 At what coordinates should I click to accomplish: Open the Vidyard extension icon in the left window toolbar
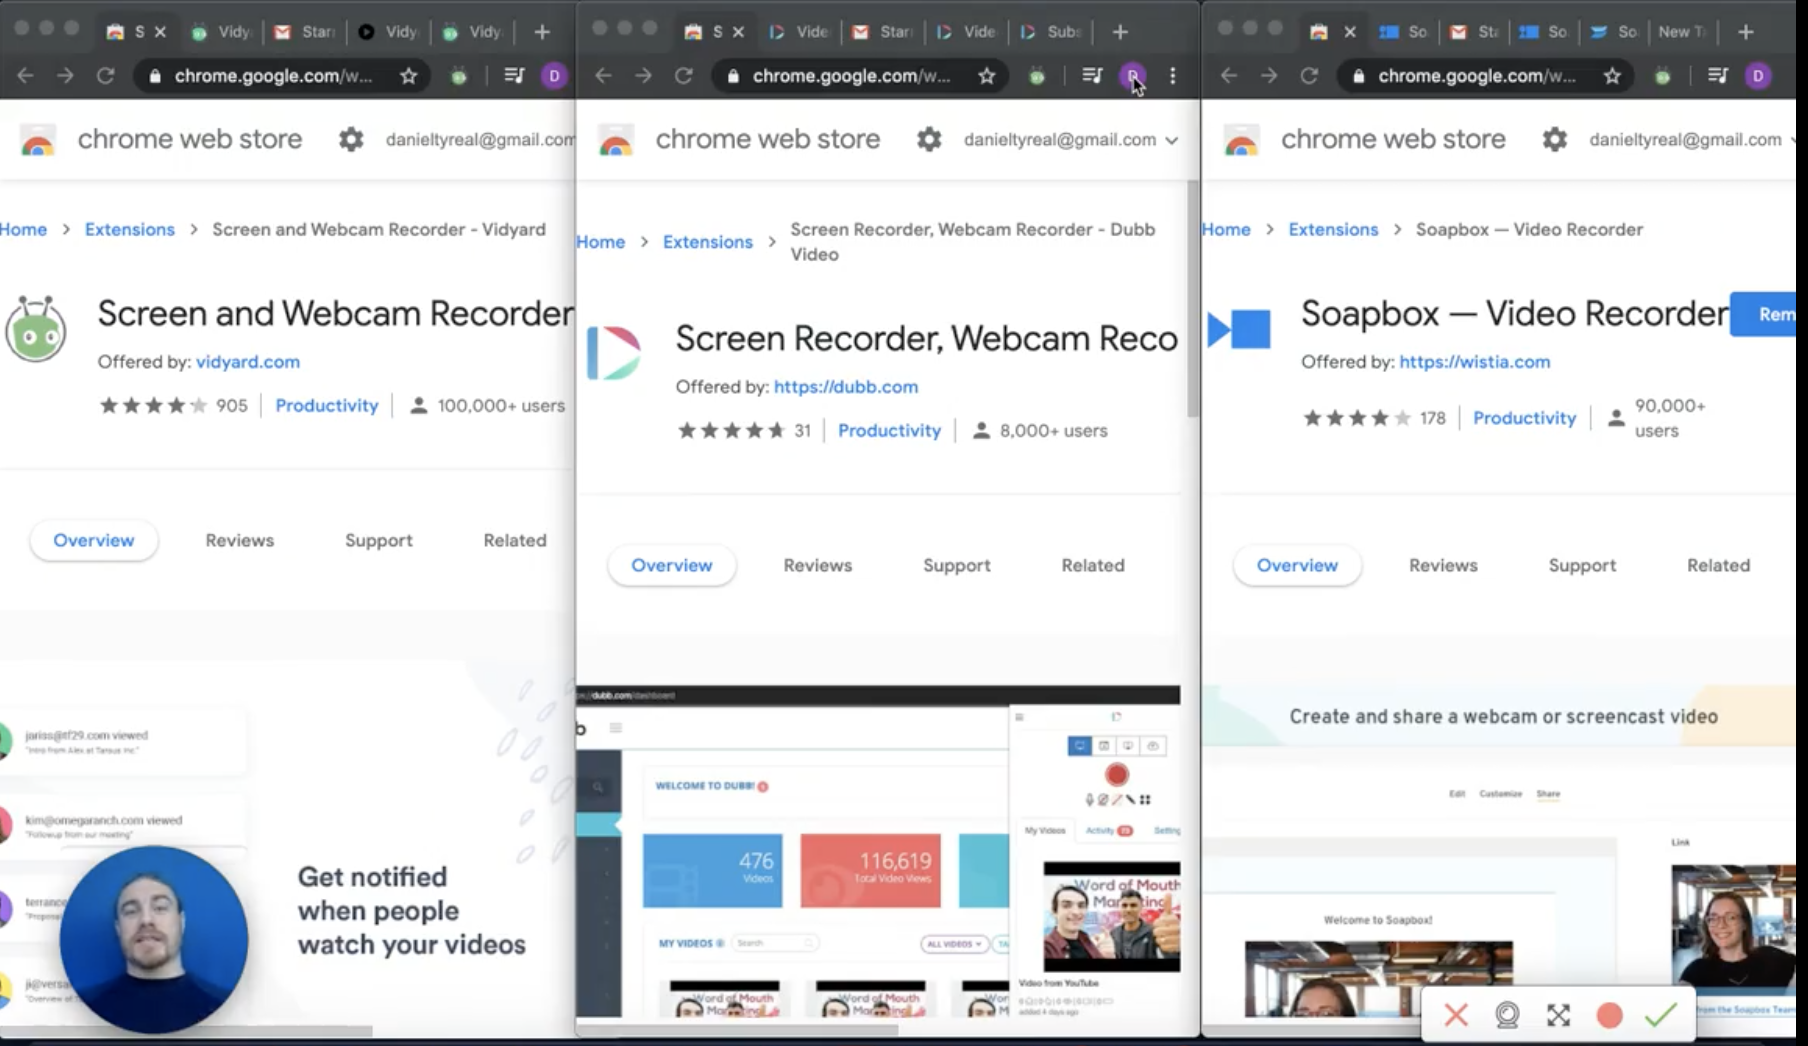coord(458,76)
